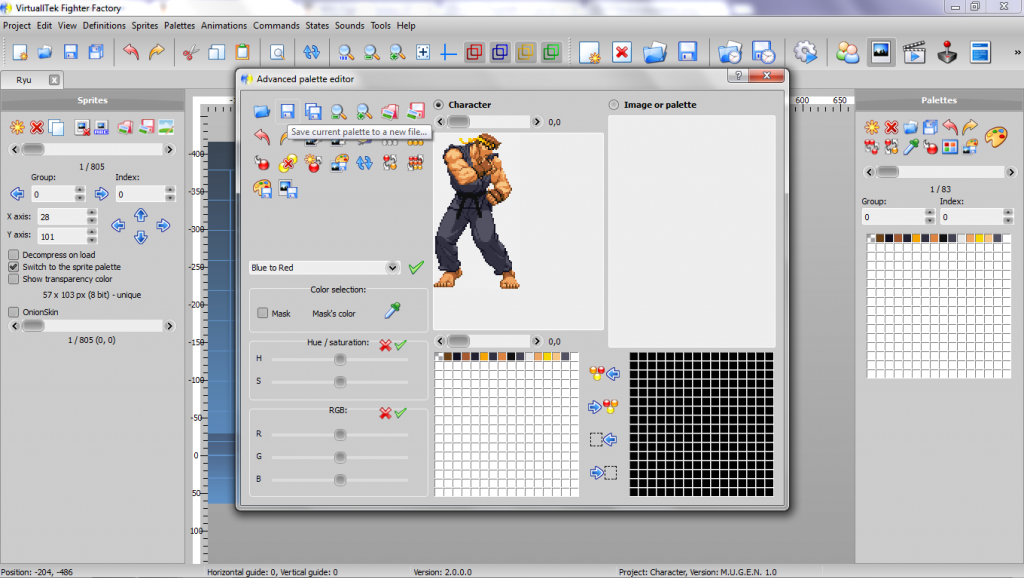Image resolution: width=1024 pixels, height=578 pixels.
Task: Uncheck Switch to the sprite palette
Action: pos(14,266)
